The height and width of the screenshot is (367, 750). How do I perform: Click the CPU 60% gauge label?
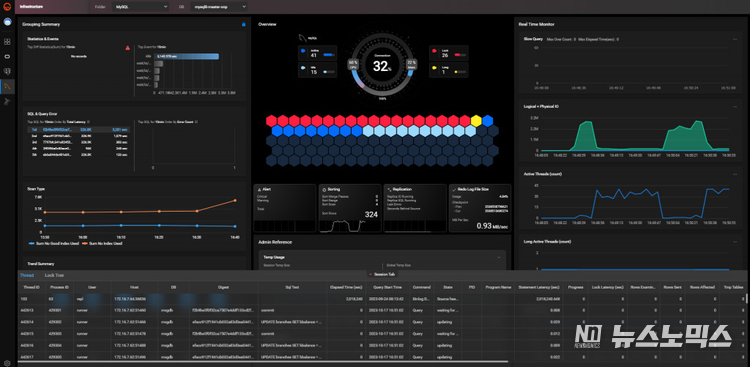[x=353, y=64]
